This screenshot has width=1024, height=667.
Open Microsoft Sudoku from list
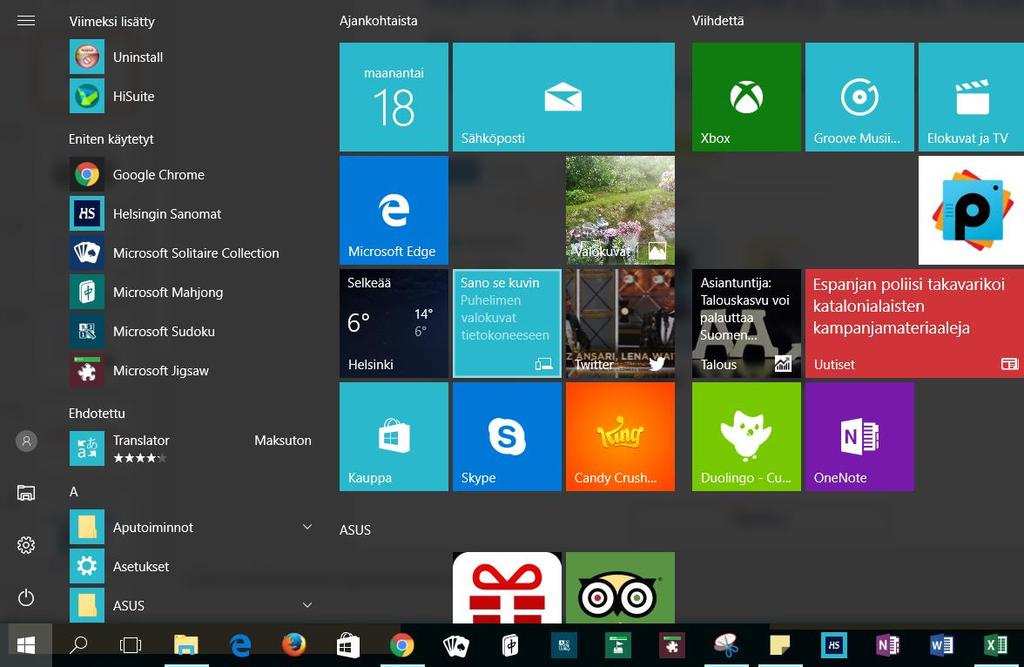coord(191,331)
